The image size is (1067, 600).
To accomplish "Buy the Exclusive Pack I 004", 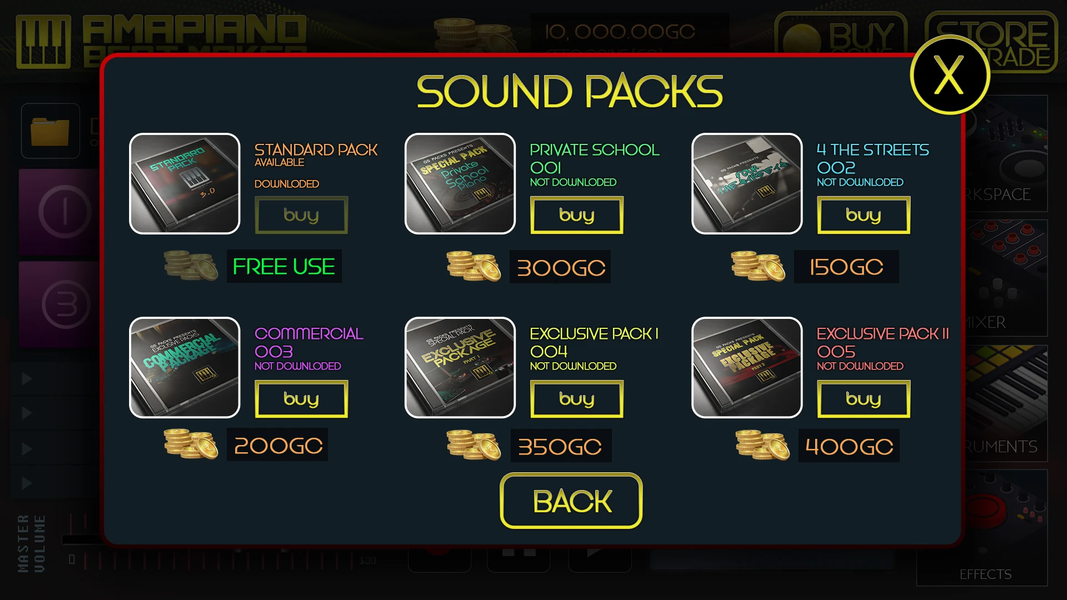I will coord(576,399).
